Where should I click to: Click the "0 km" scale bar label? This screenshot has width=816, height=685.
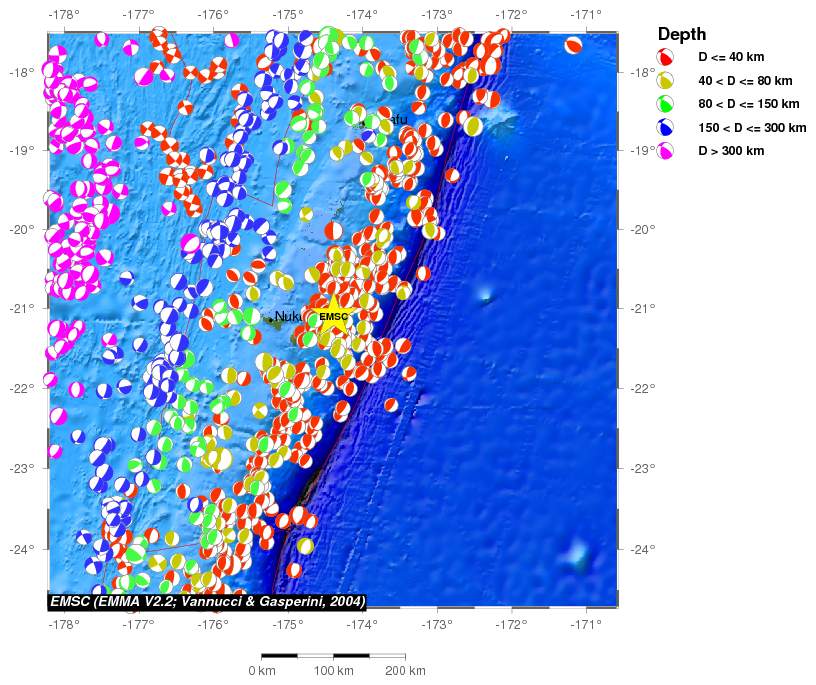point(261,670)
